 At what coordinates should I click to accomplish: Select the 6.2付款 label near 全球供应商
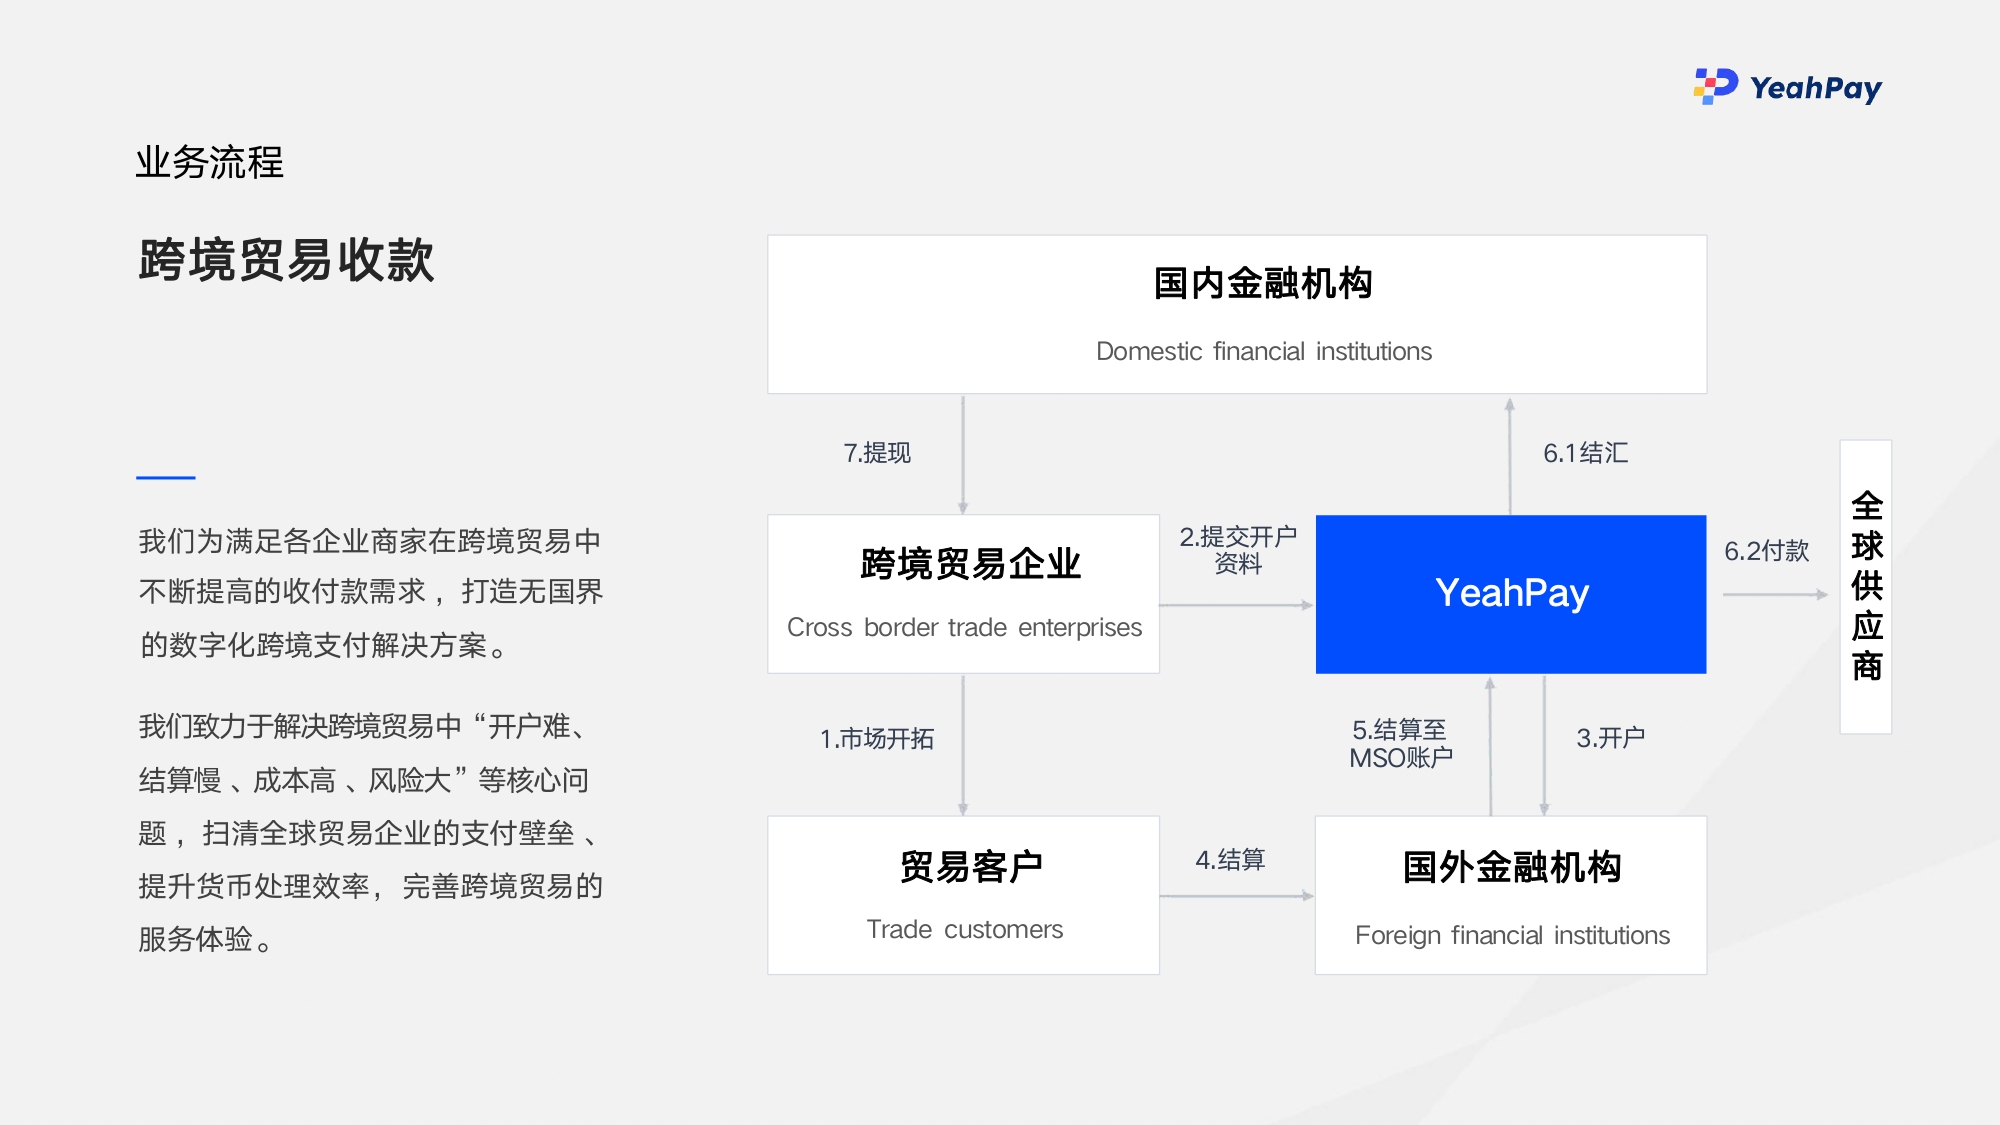(1766, 552)
